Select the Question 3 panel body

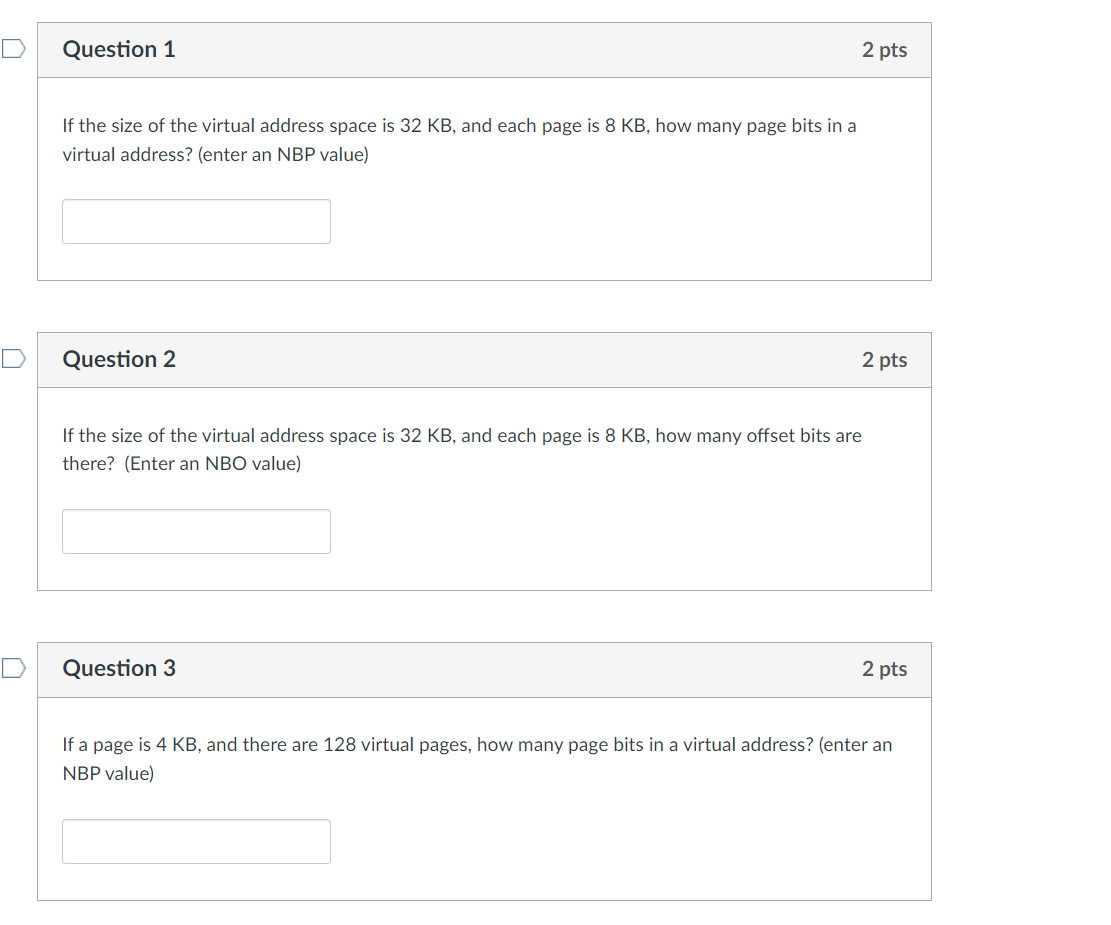coord(484,798)
